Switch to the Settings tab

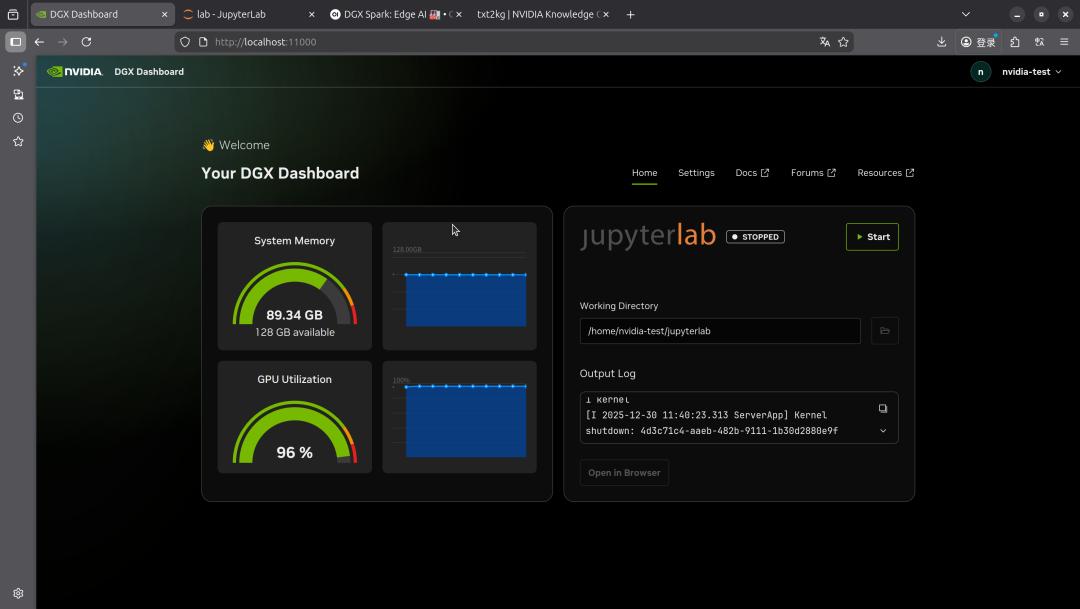click(696, 173)
